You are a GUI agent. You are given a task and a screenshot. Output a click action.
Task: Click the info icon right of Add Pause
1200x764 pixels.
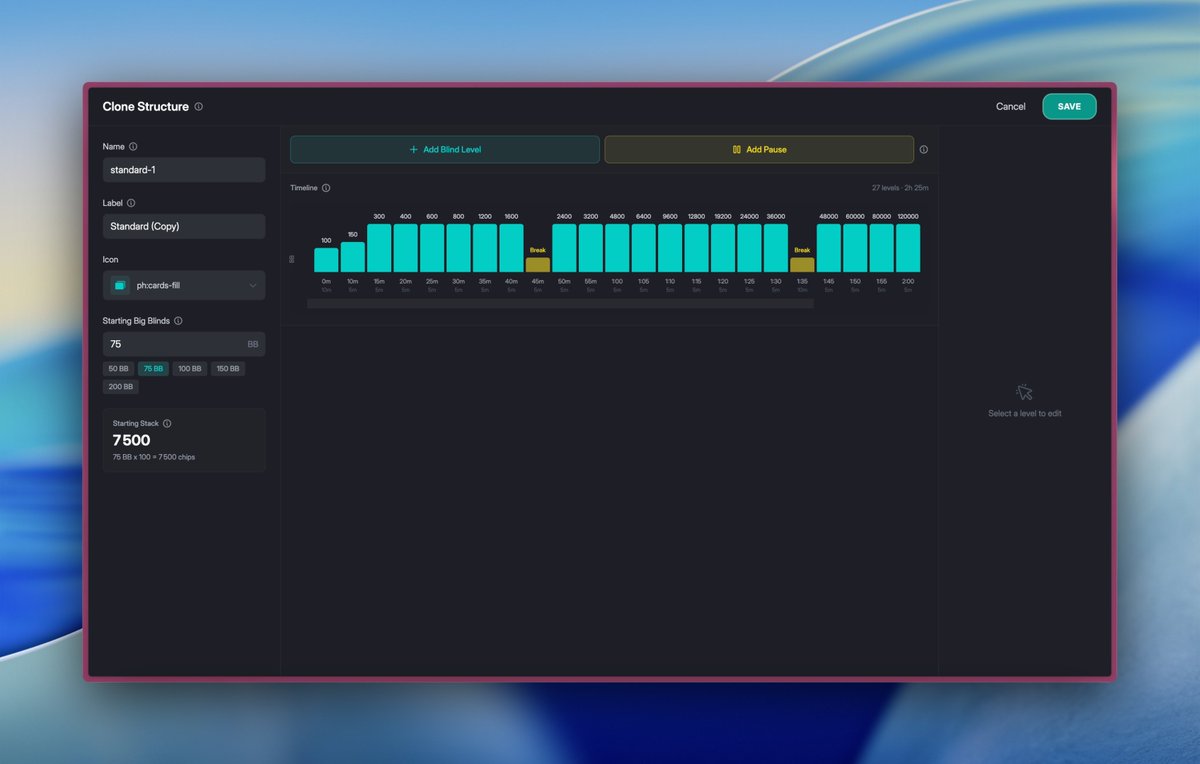click(923, 150)
